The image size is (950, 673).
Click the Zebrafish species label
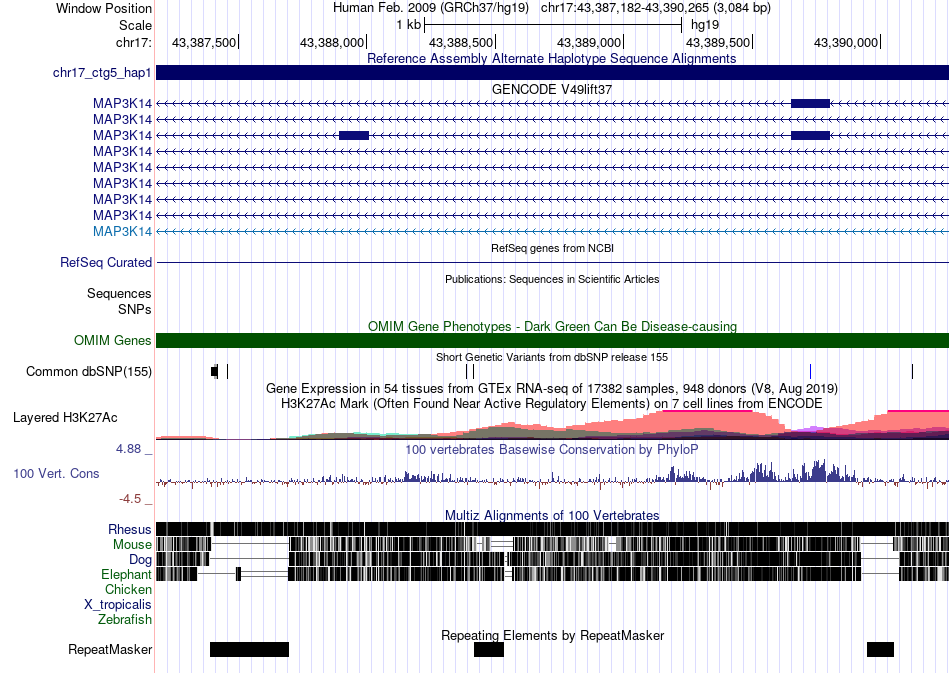click(125, 620)
